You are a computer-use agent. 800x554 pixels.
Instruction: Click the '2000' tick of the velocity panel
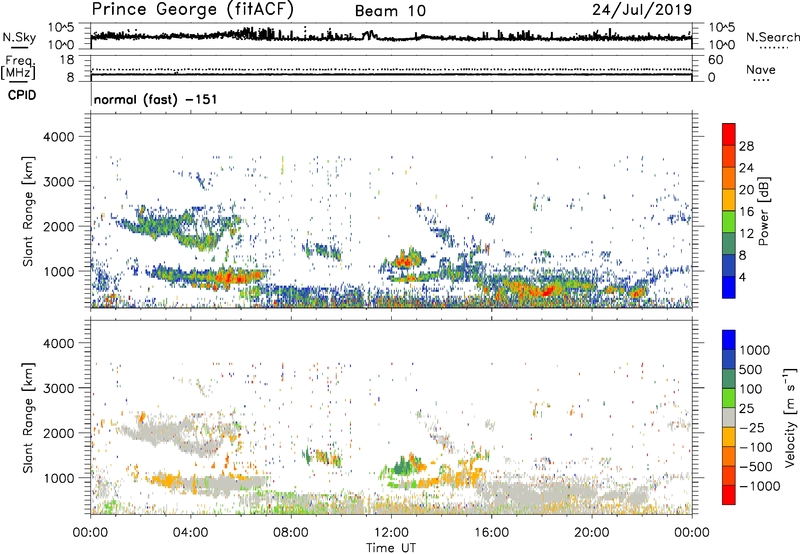pyautogui.click(x=58, y=433)
